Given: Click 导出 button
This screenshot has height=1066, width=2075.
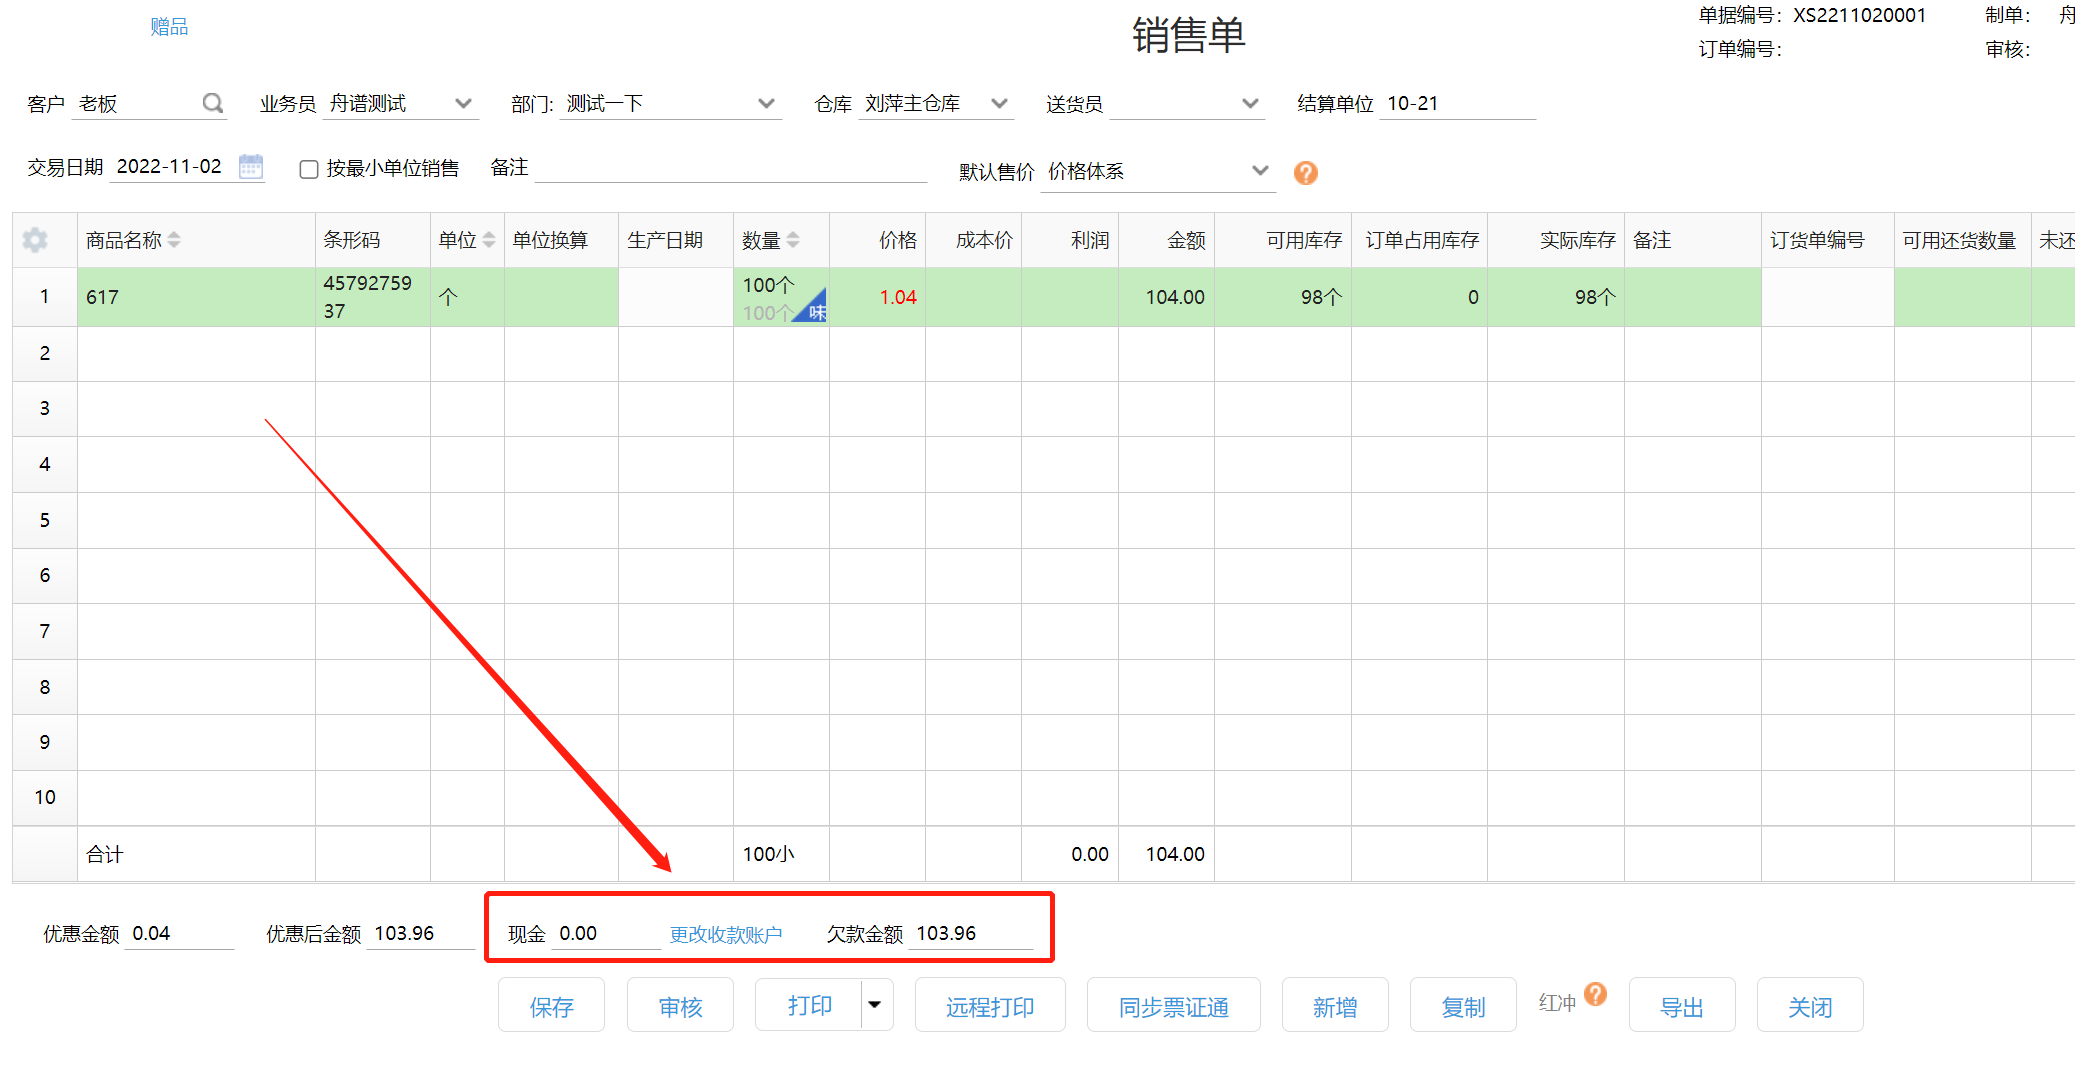Looking at the screenshot, I should pos(1682,1006).
